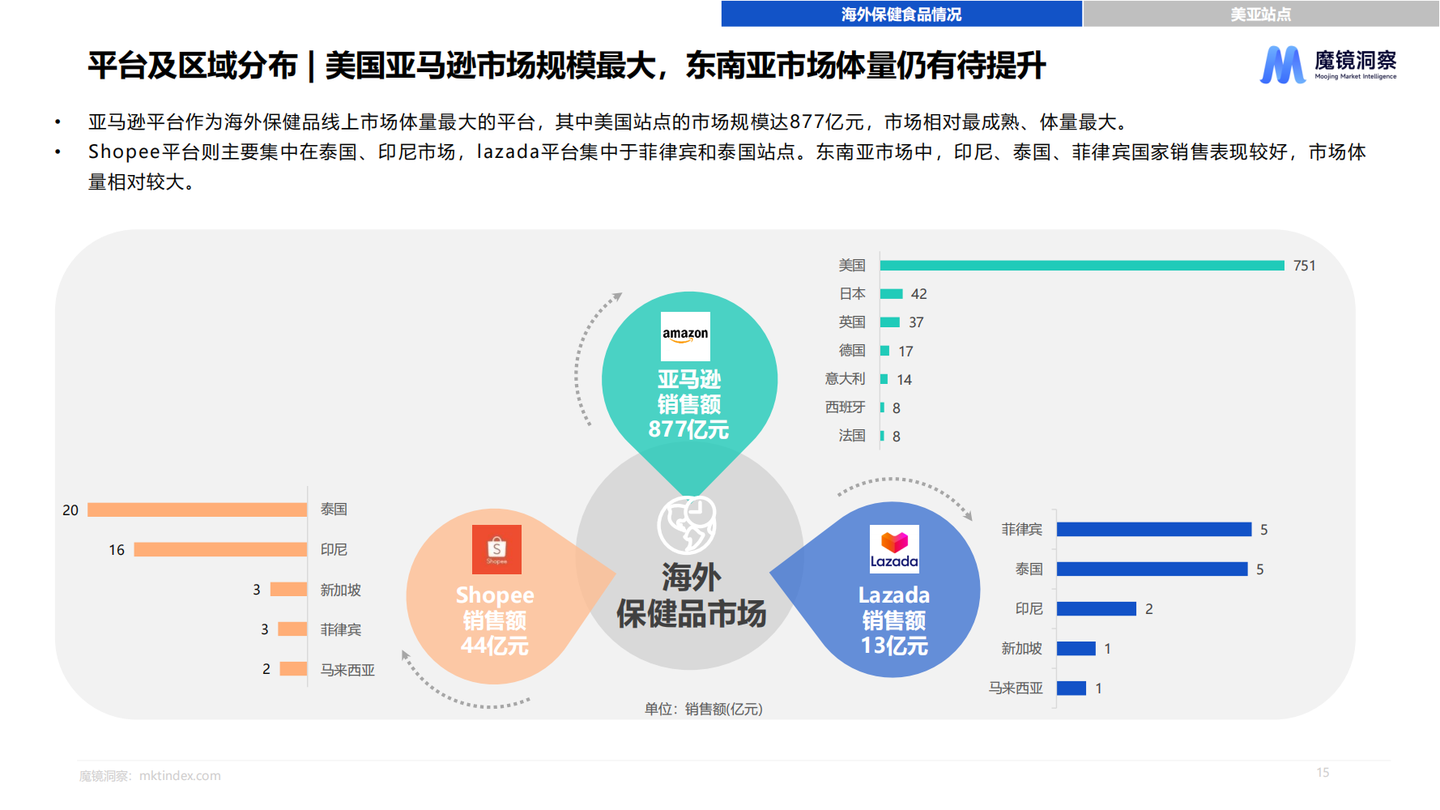Select the value 8 for 西班牙
The image size is (1440, 810).
[896, 408]
